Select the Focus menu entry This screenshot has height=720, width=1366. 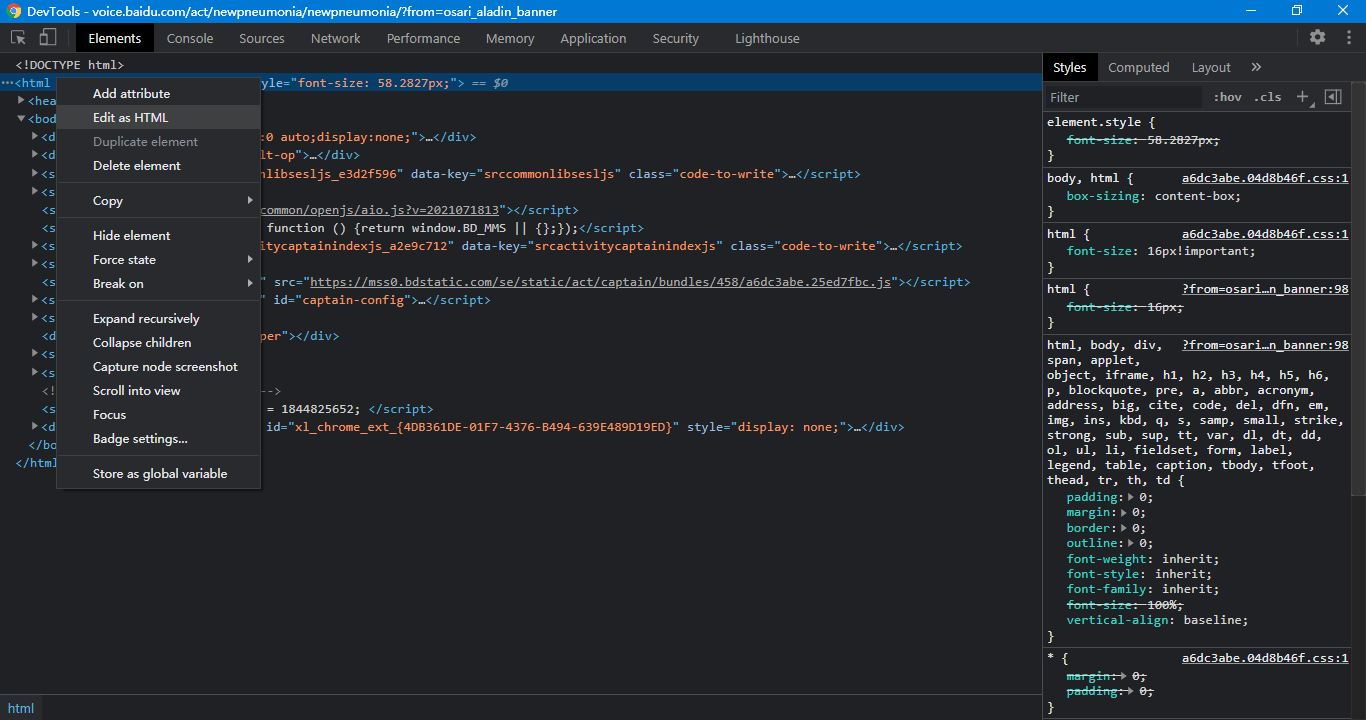[158, 414]
